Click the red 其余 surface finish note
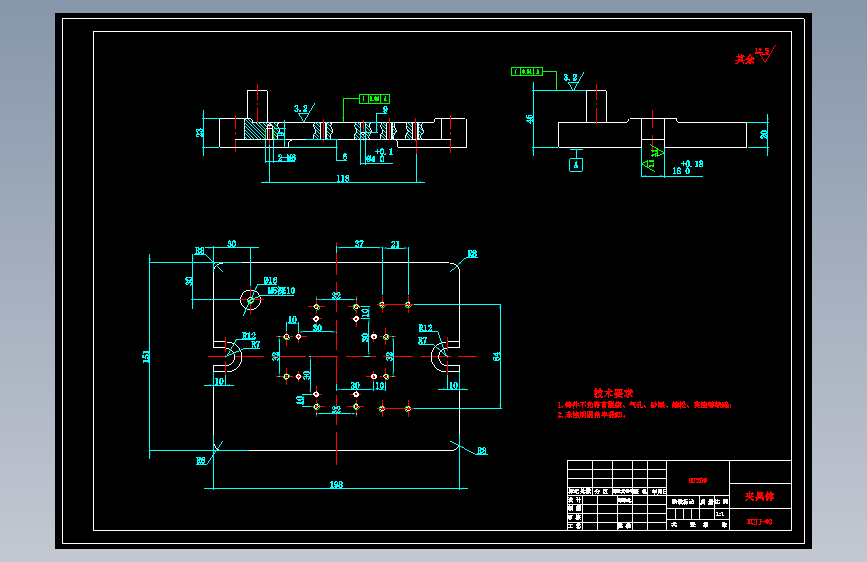 tap(744, 59)
